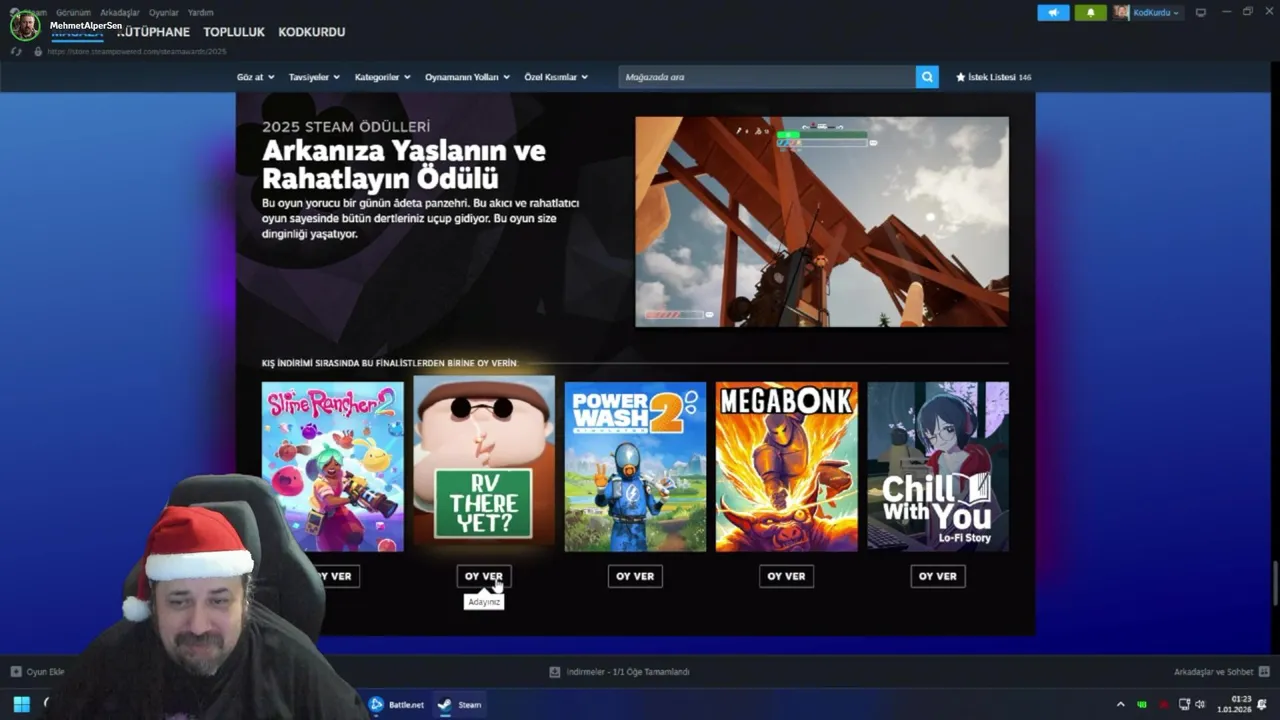
Task: Switch to the TOPLULUK tab
Action: click(x=234, y=32)
